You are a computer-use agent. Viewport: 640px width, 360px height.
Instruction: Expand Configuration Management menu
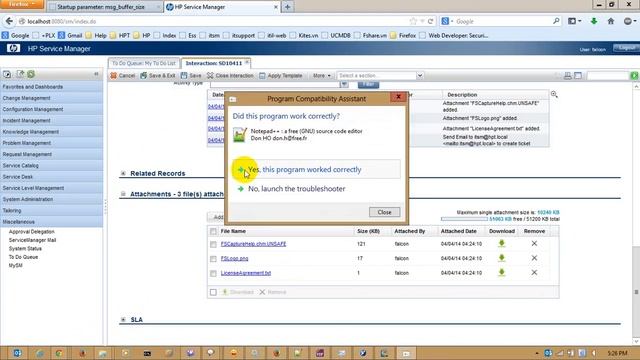click(51, 109)
